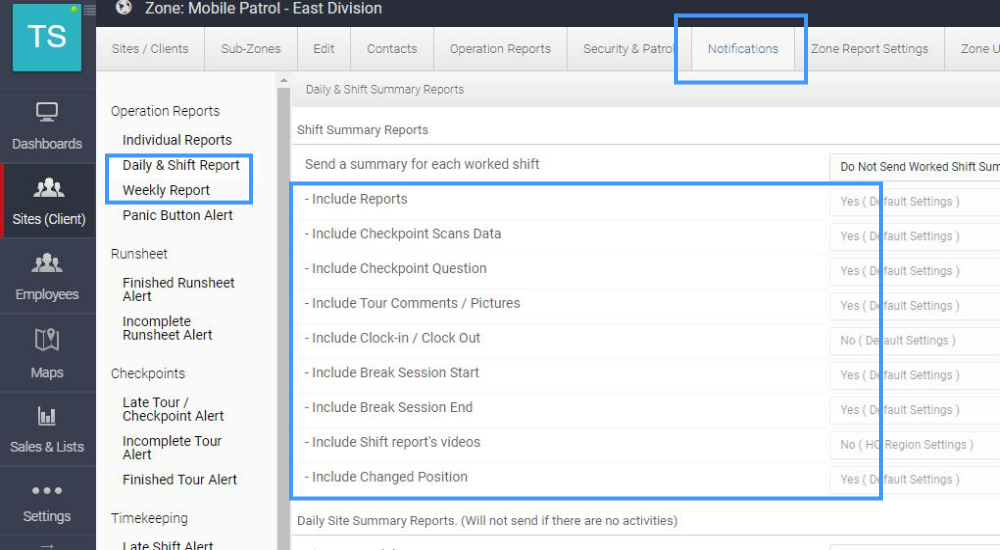Open Late Tour / Checkpoint Alert

pyautogui.click(x=173, y=409)
